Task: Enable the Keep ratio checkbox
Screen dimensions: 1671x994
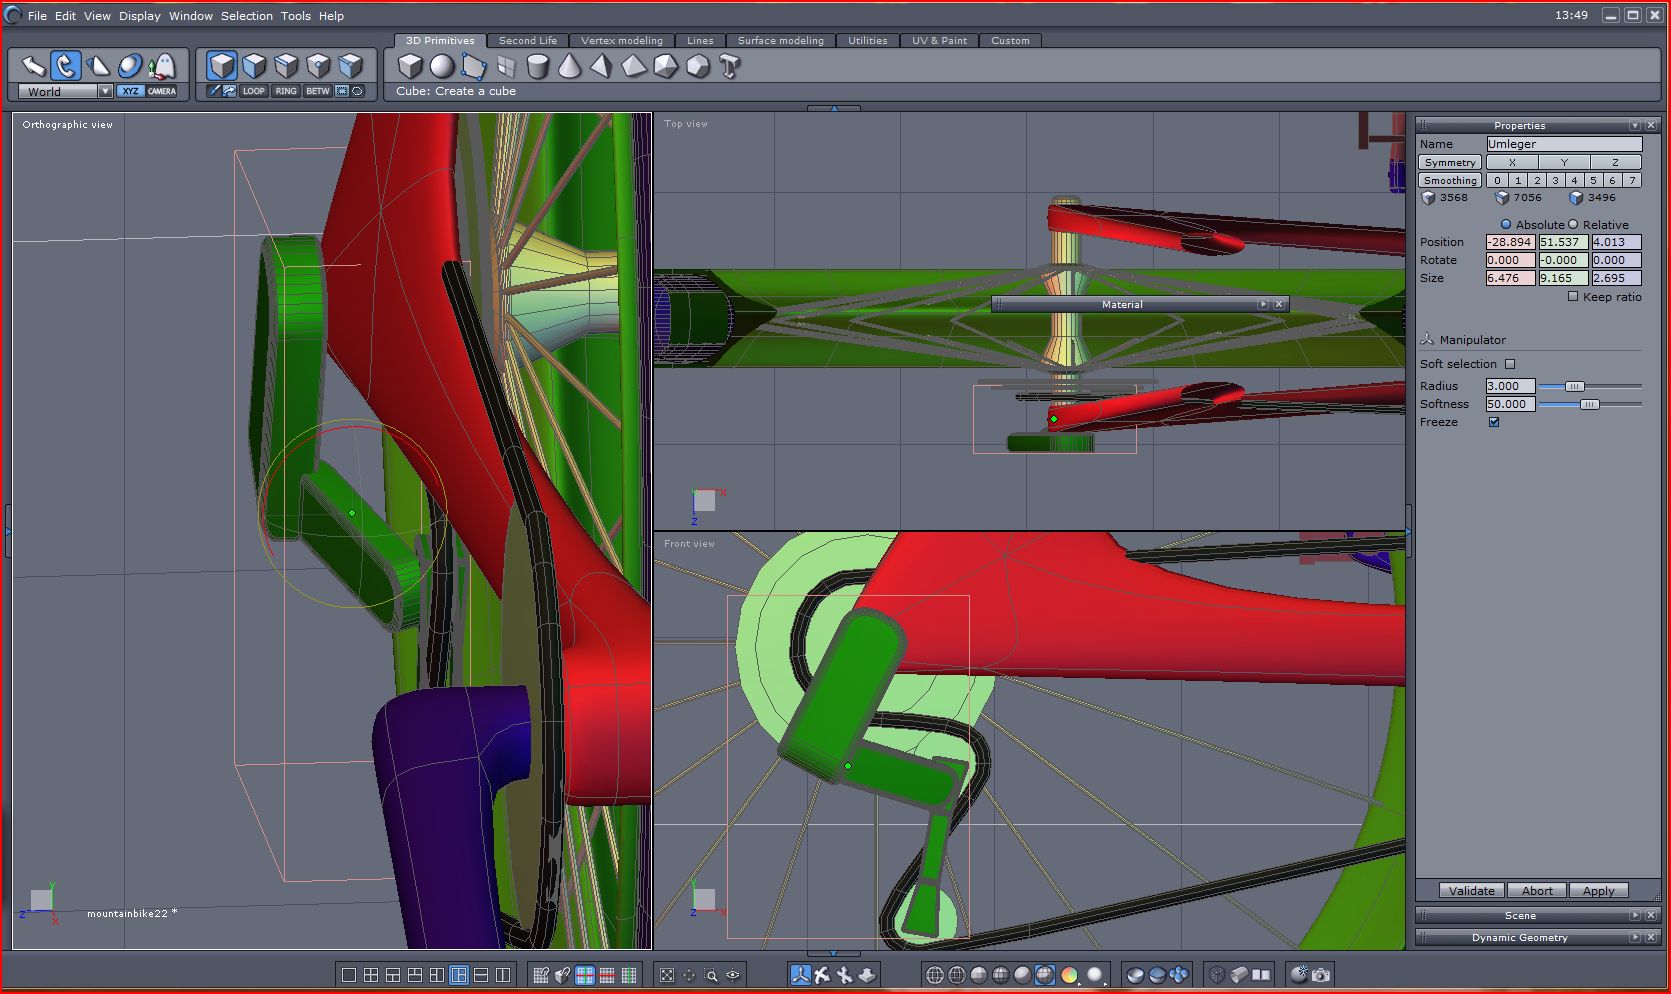Action: (1573, 296)
